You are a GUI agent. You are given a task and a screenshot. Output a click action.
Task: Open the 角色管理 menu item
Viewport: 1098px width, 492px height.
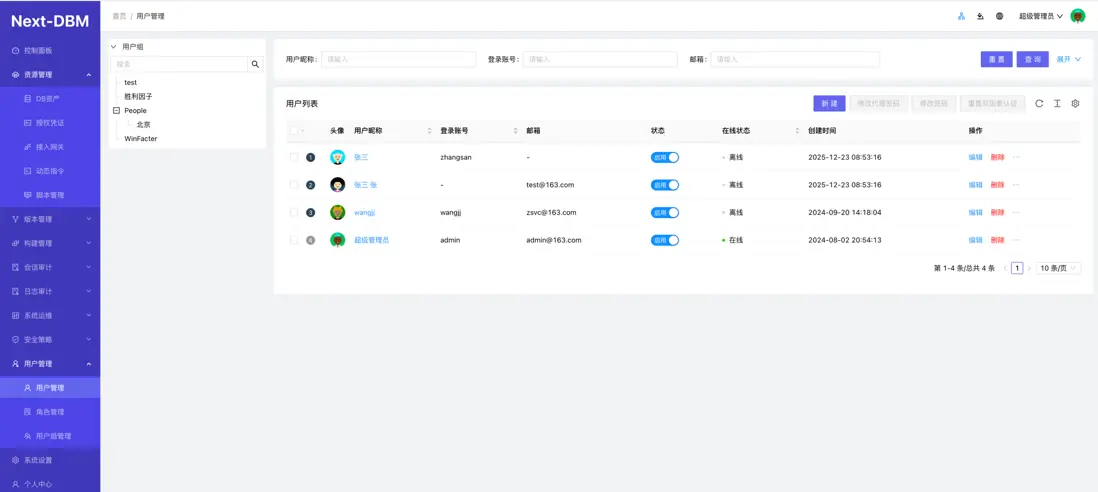click(50, 412)
